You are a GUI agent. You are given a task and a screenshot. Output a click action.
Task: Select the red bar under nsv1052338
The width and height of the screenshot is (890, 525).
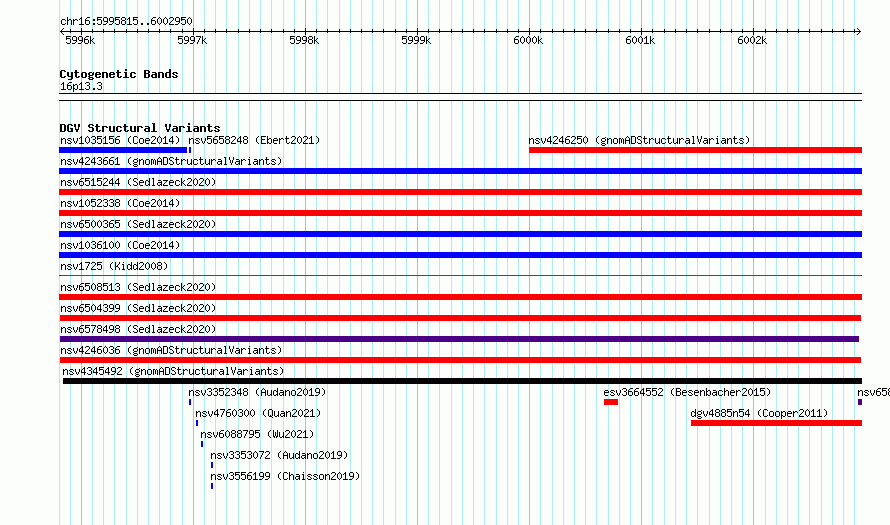460,213
